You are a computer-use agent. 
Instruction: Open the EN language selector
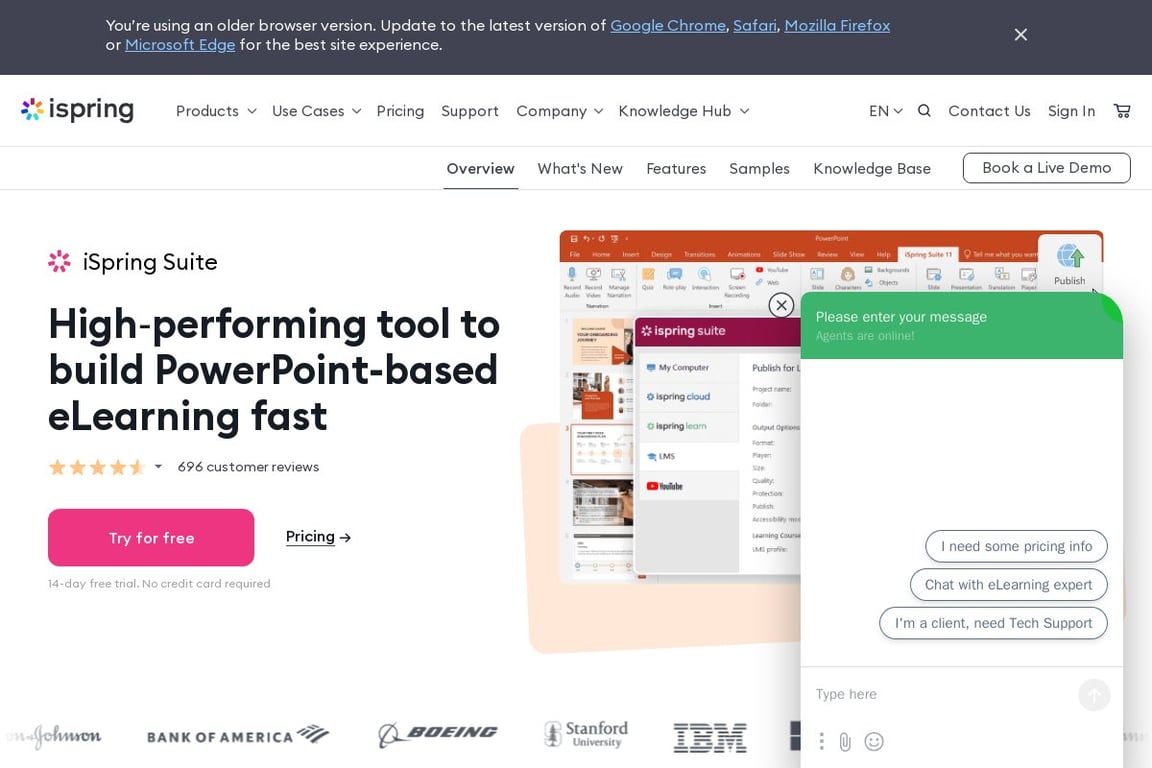pyautogui.click(x=885, y=111)
